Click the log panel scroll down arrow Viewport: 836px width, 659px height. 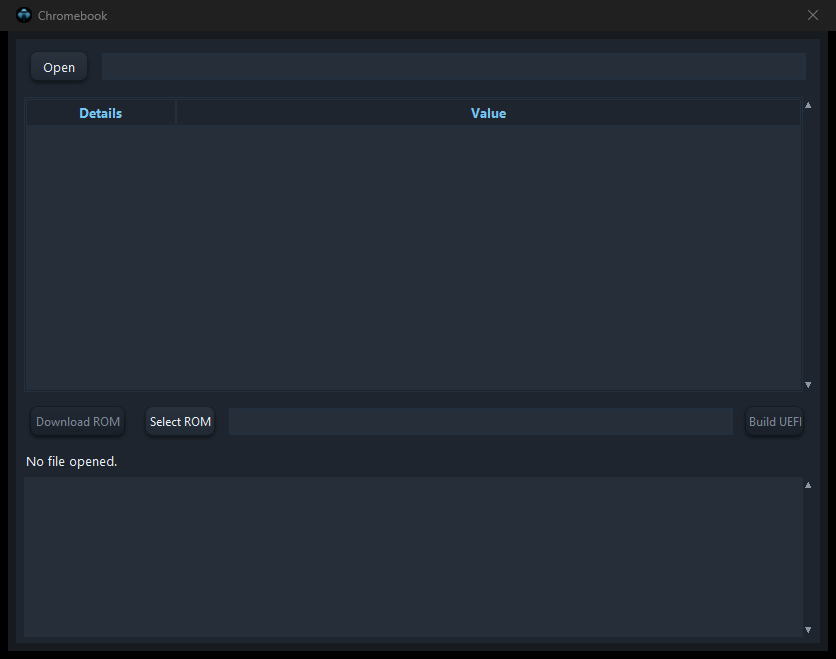click(808, 630)
